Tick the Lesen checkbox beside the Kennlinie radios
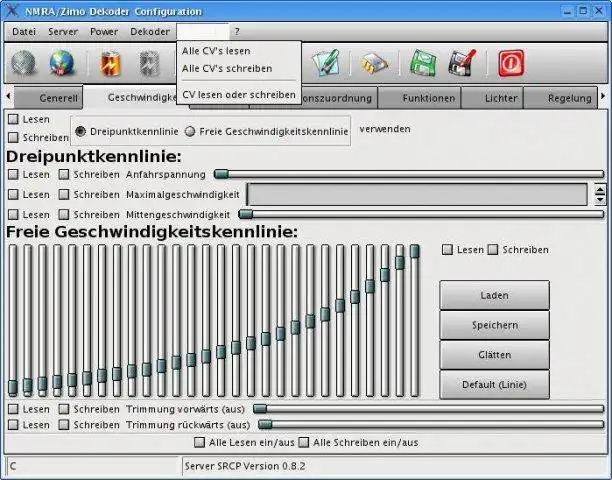 coord(13,119)
